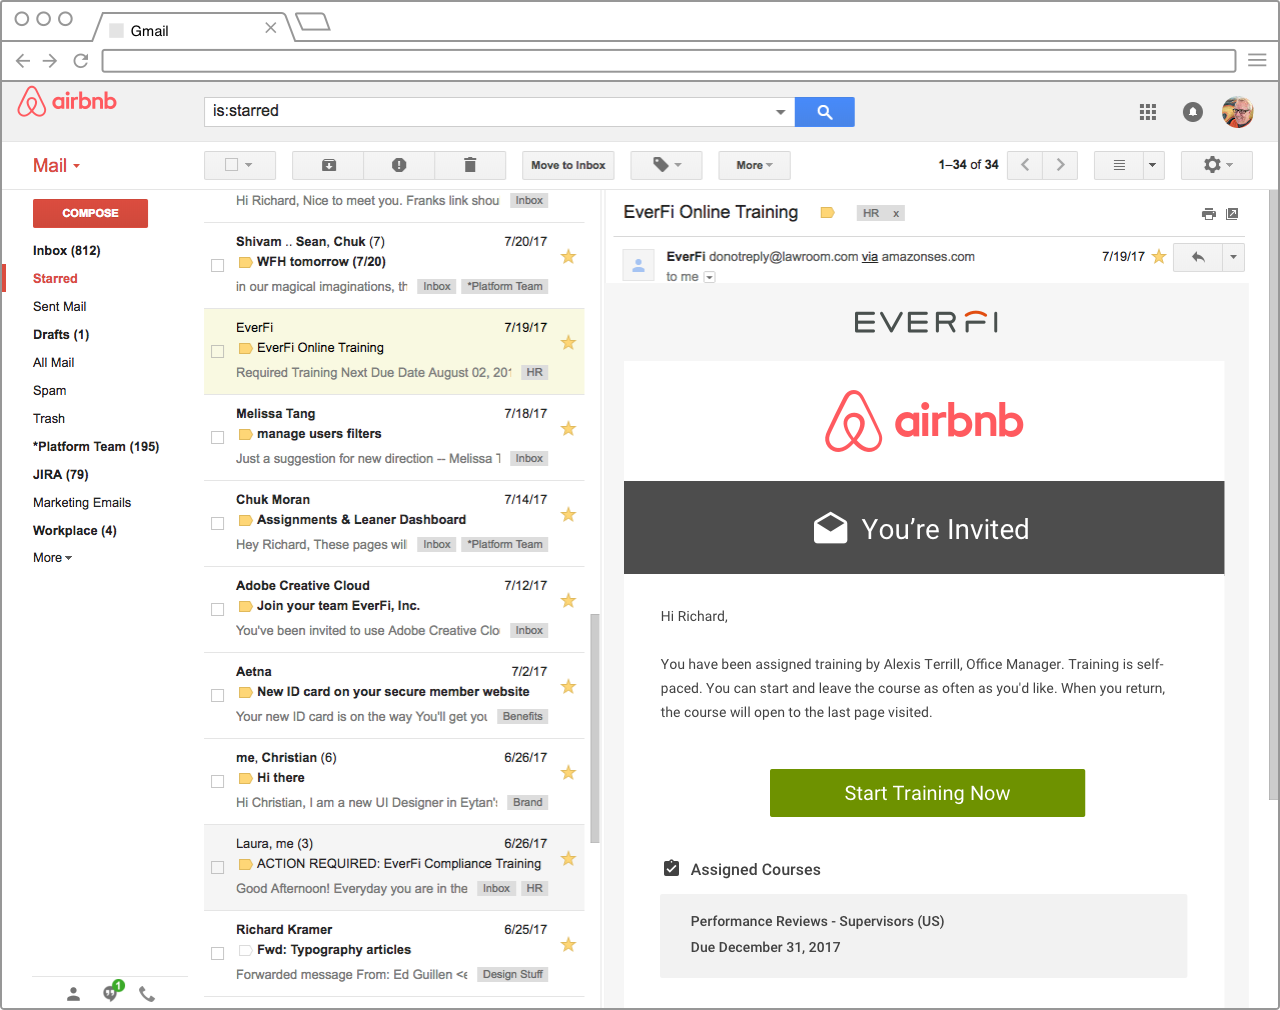
Task: Open the Labels tag dropdown
Action: [x=667, y=165]
